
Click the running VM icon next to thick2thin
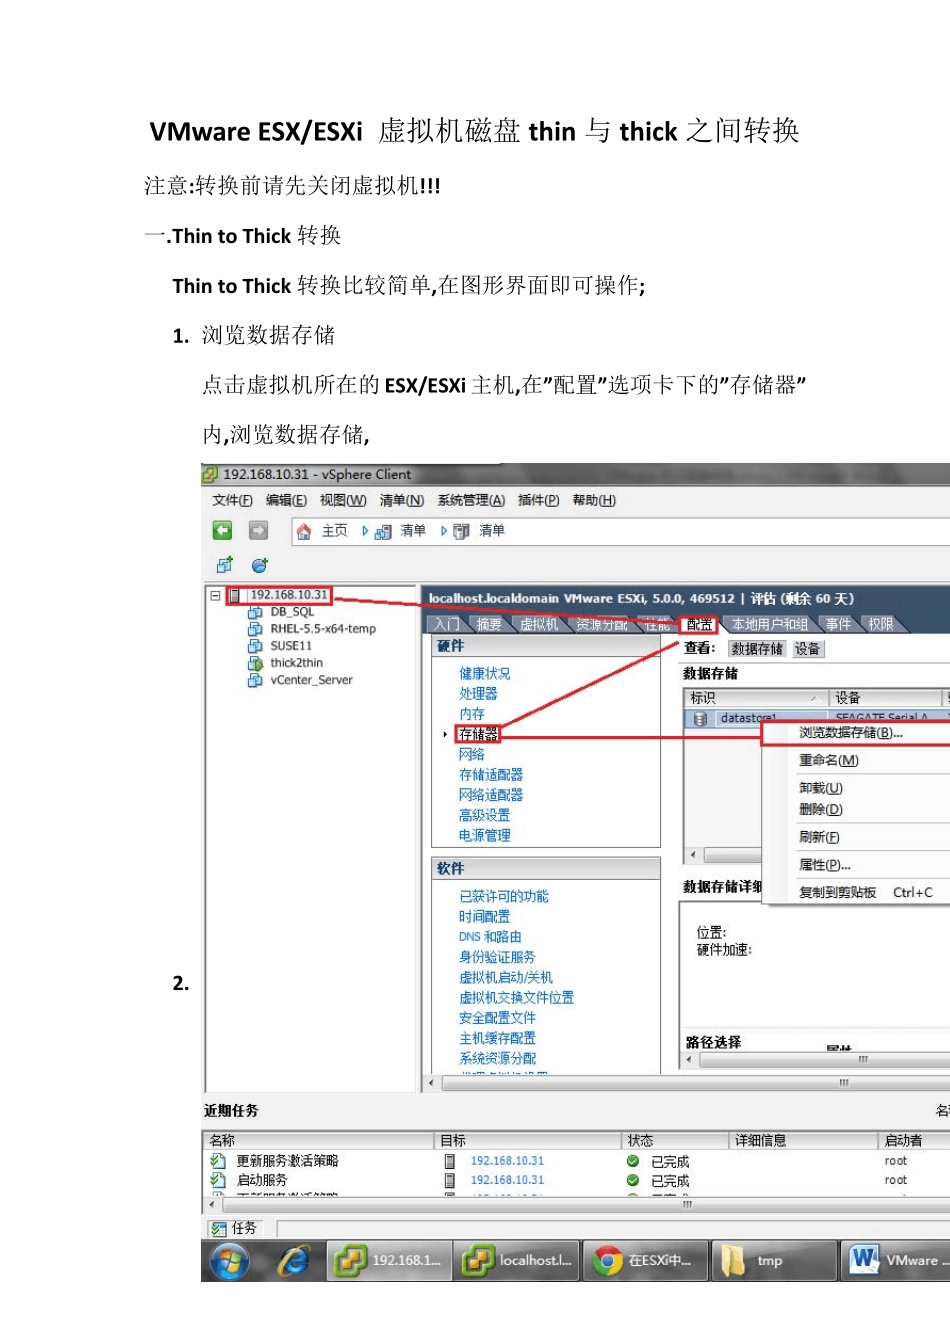point(255,663)
